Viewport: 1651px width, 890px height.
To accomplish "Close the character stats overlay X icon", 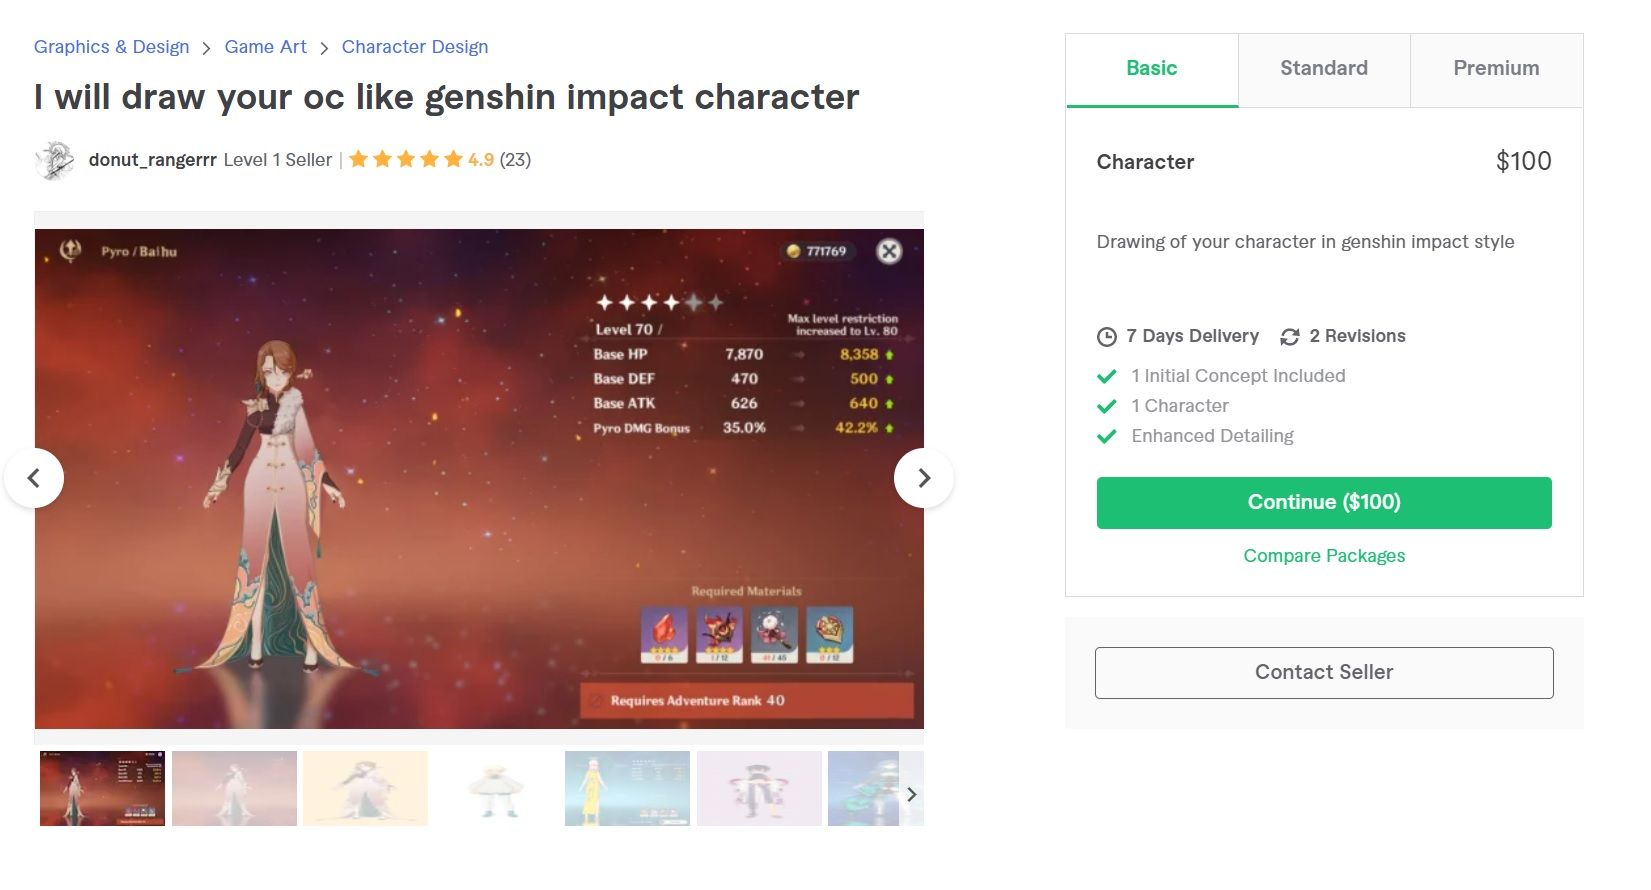I will (x=889, y=251).
